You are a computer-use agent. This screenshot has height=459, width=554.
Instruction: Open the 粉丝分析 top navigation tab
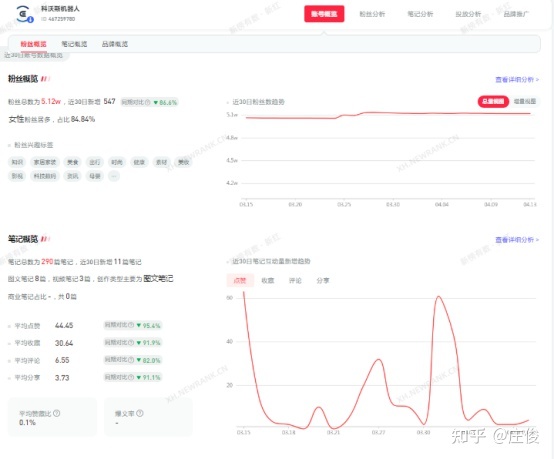tap(372, 14)
